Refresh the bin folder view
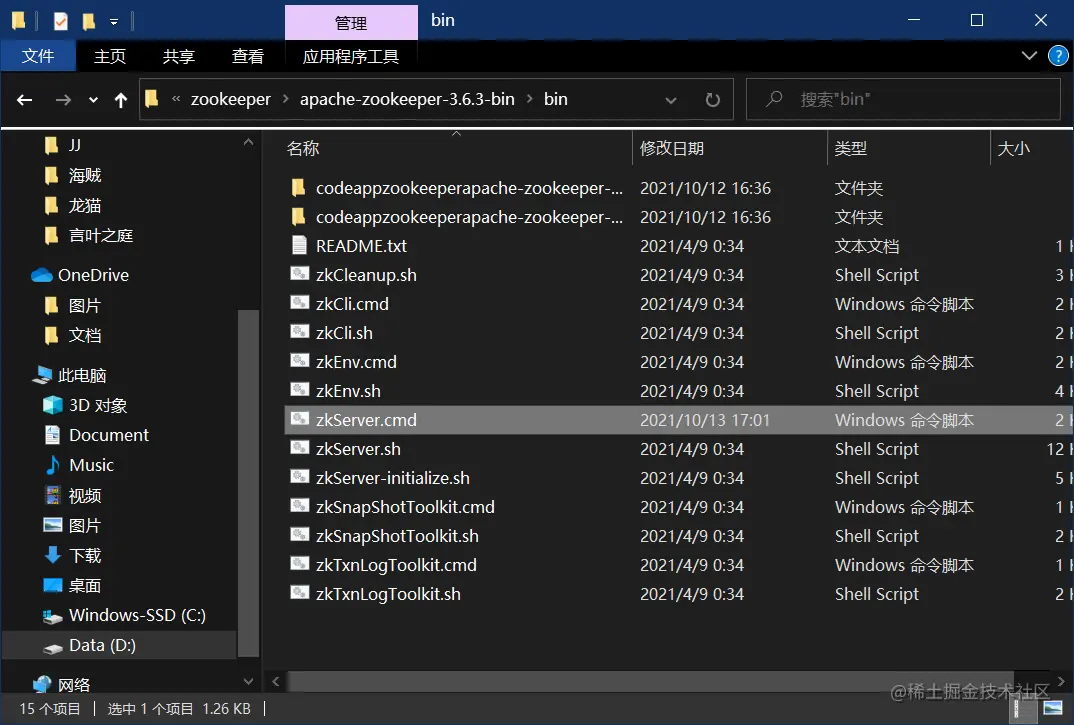The image size is (1074, 725). tap(712, 100)
